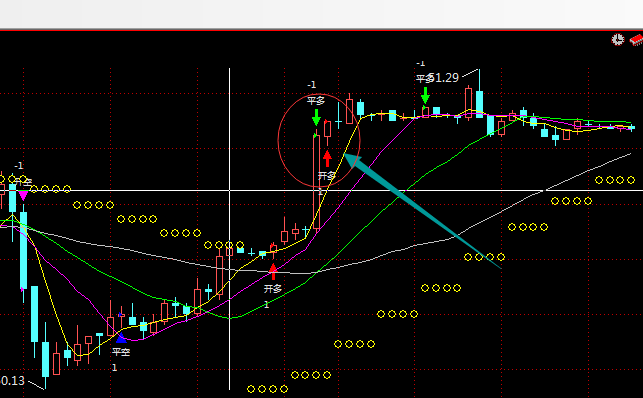The image size is (643, 398).
Task: Select the teal diagonal arrow annotation
Action: pyautogui.click(x=422, y=211)
